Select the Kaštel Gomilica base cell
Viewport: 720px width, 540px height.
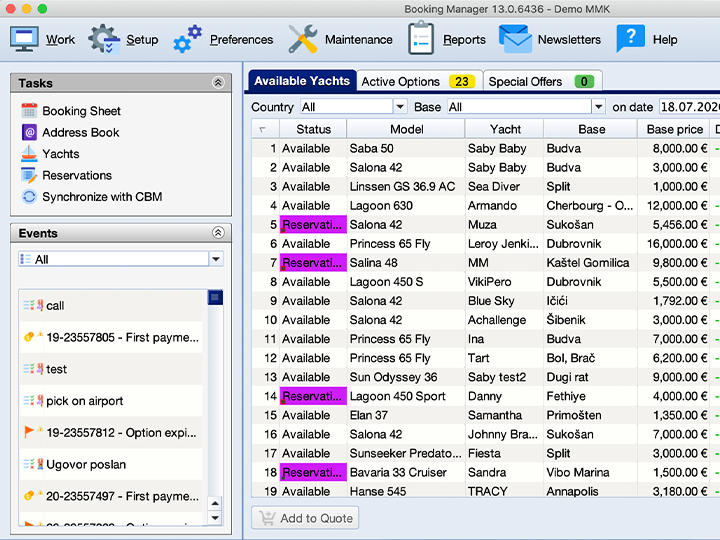(591, 263)
